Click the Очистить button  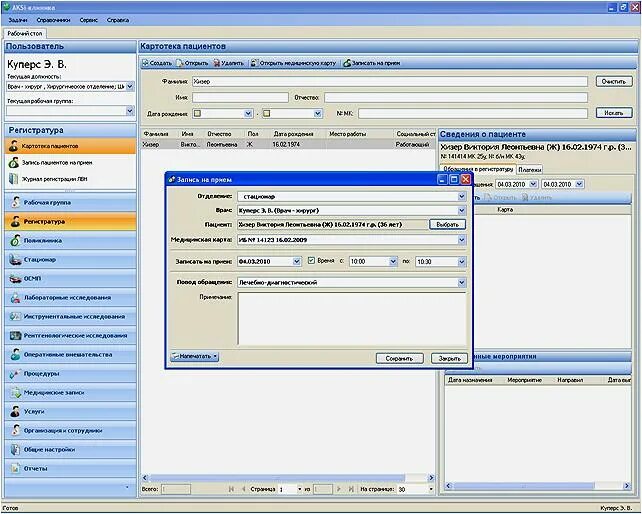[613, 81]
